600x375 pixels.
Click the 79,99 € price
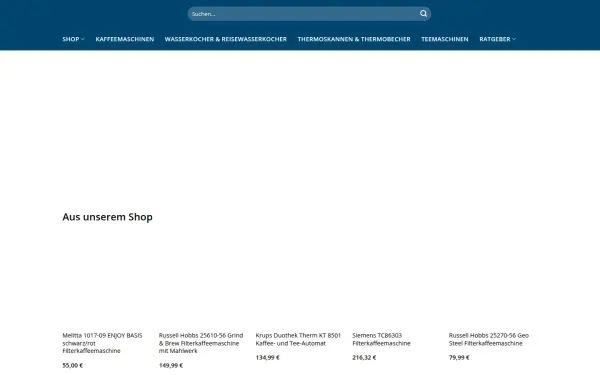coord(459,357)
